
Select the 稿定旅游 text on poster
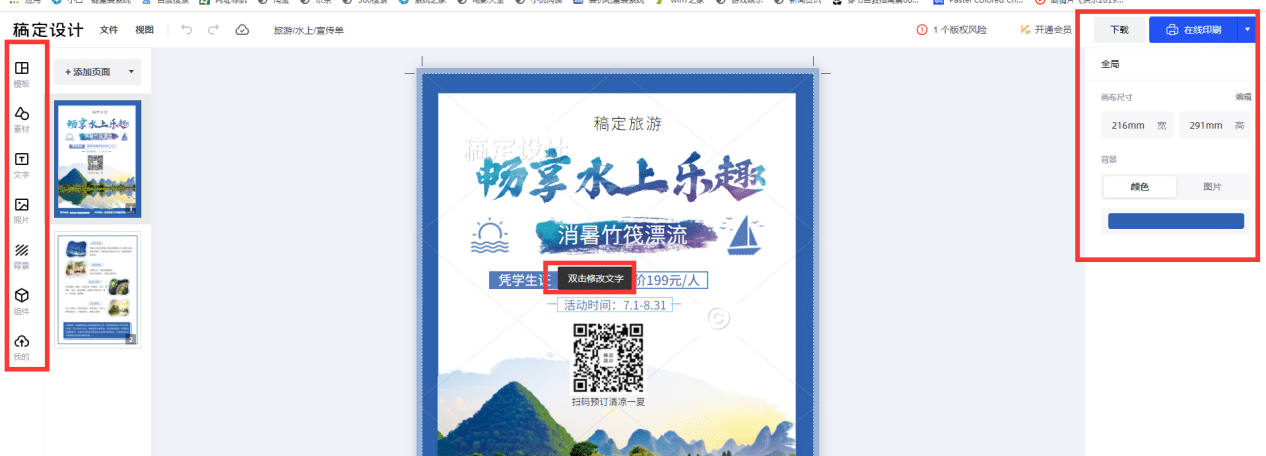[628, 123]
